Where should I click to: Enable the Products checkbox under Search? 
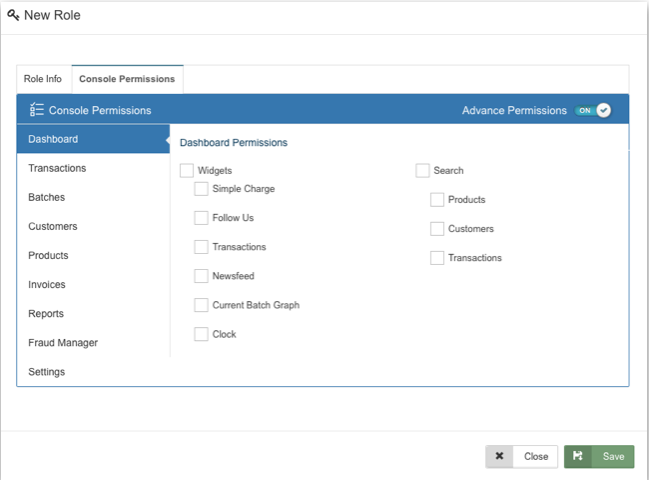pos(437,200)
